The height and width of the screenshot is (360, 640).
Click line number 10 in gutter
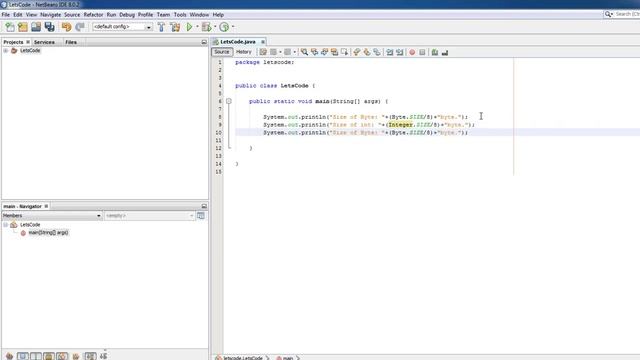[219, 133]
